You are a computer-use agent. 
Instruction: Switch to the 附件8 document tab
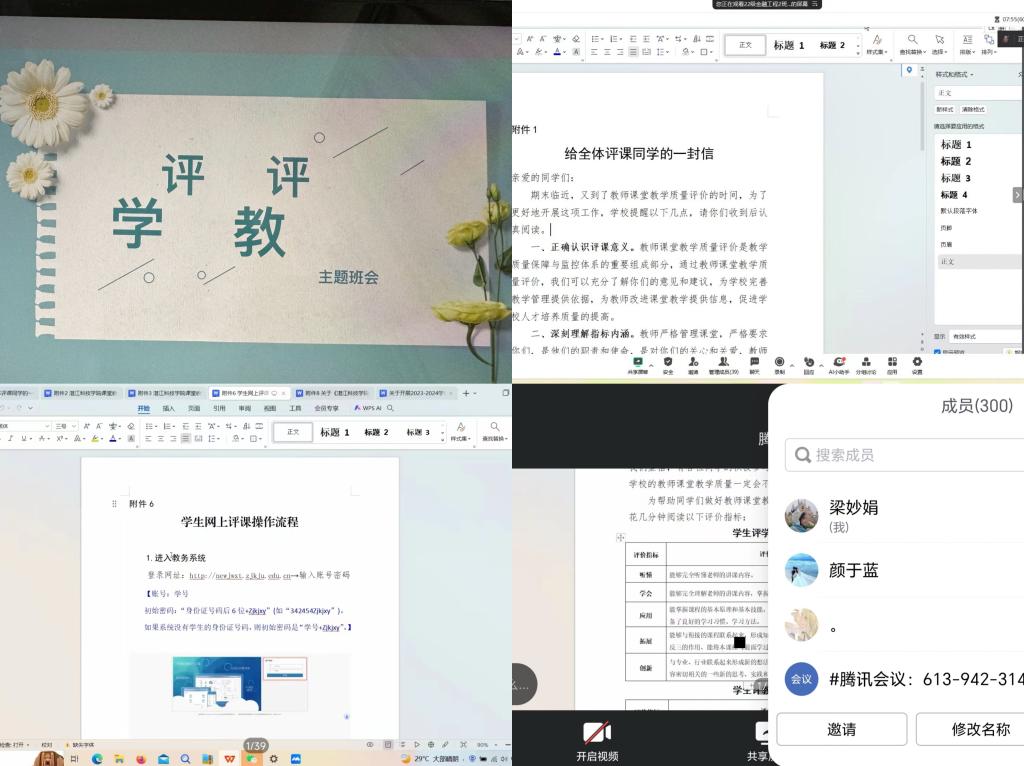point(332,393)
